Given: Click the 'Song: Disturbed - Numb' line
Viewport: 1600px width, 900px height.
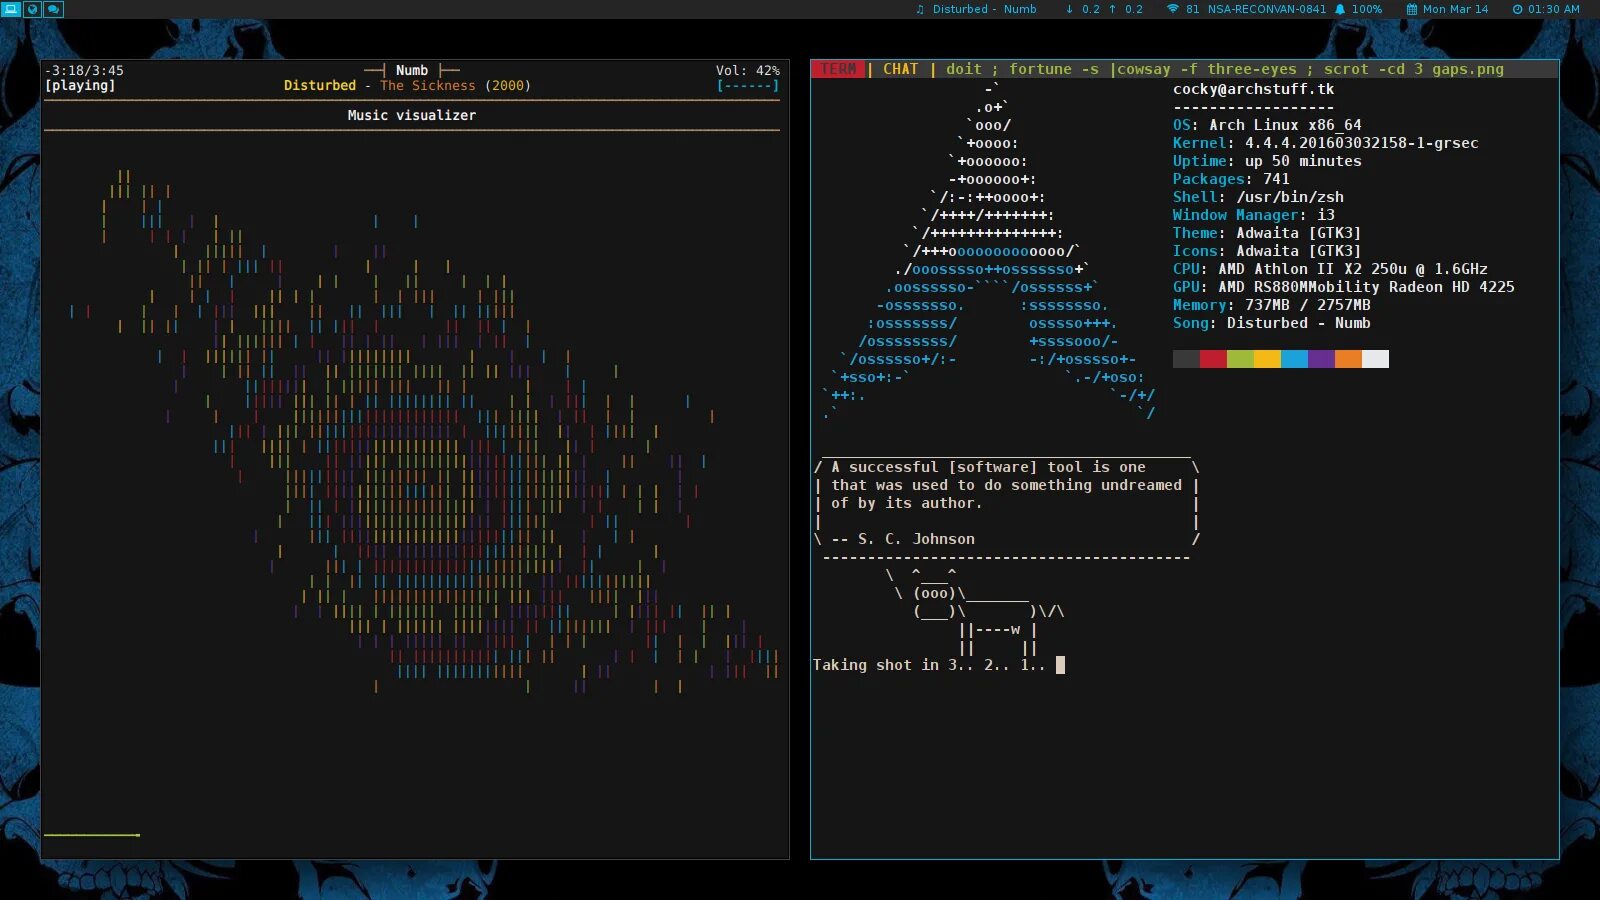Looking at the screenshot, I should (x=1272, y=323).
